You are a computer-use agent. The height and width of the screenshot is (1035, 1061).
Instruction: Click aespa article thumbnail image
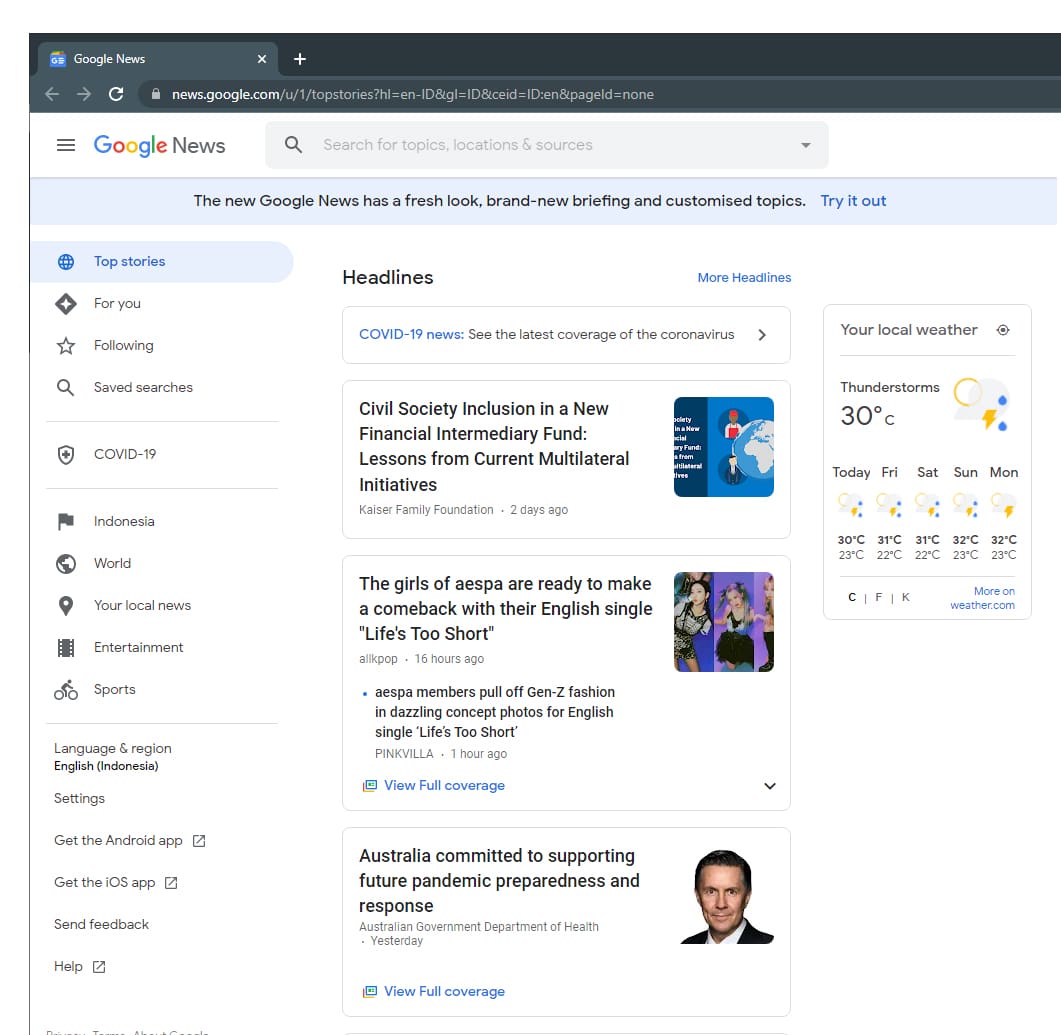pos(723,622)
